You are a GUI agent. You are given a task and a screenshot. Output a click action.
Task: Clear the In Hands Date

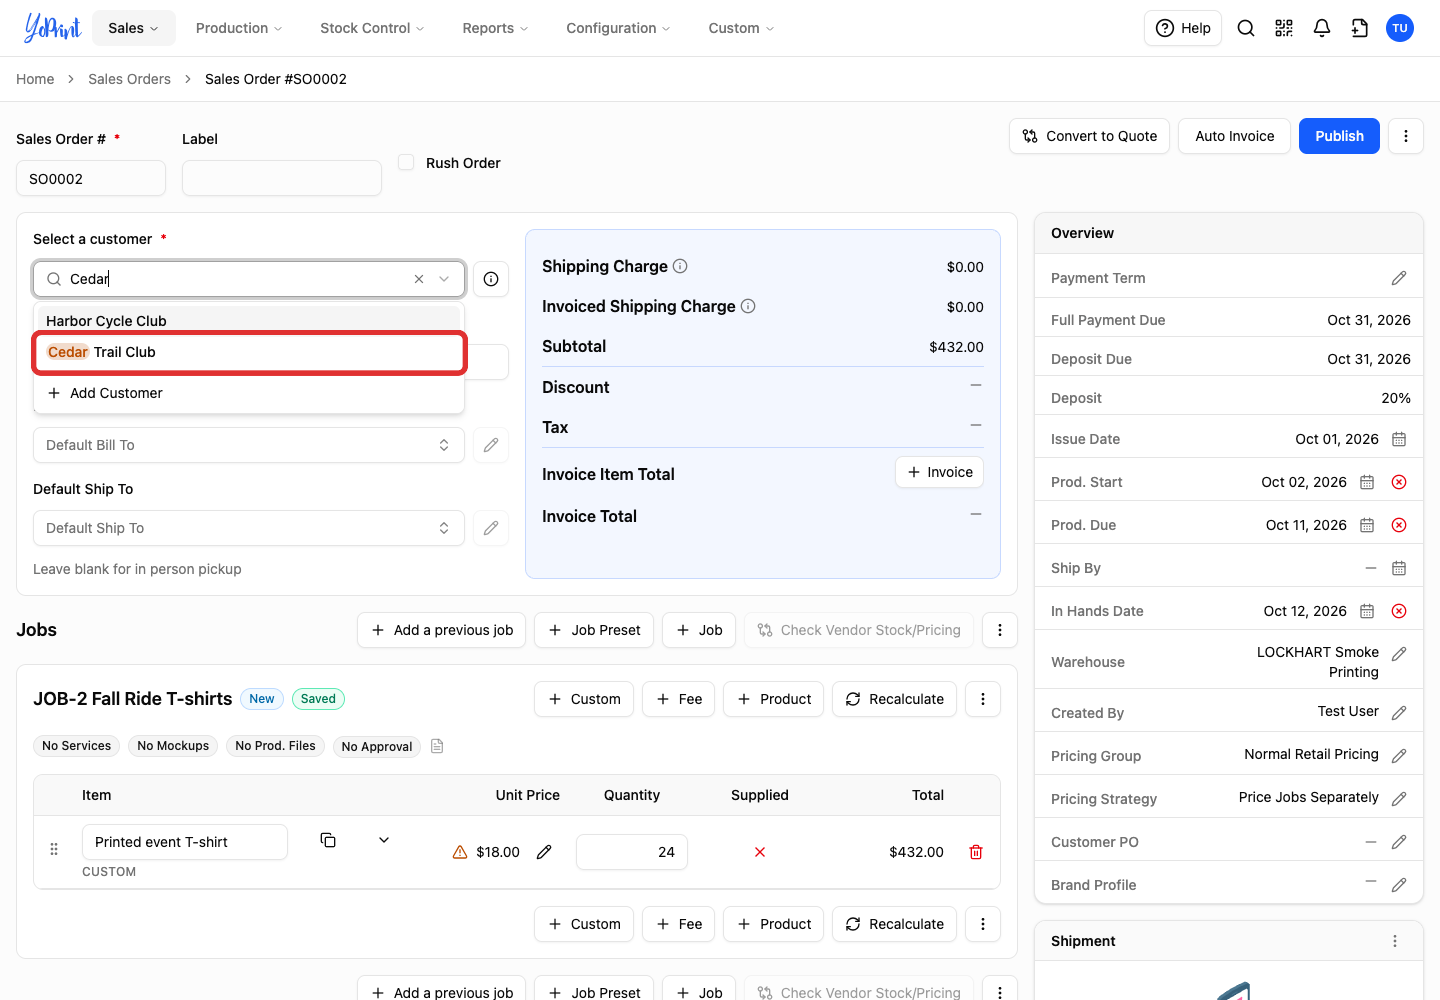(x=1399, y=611)
